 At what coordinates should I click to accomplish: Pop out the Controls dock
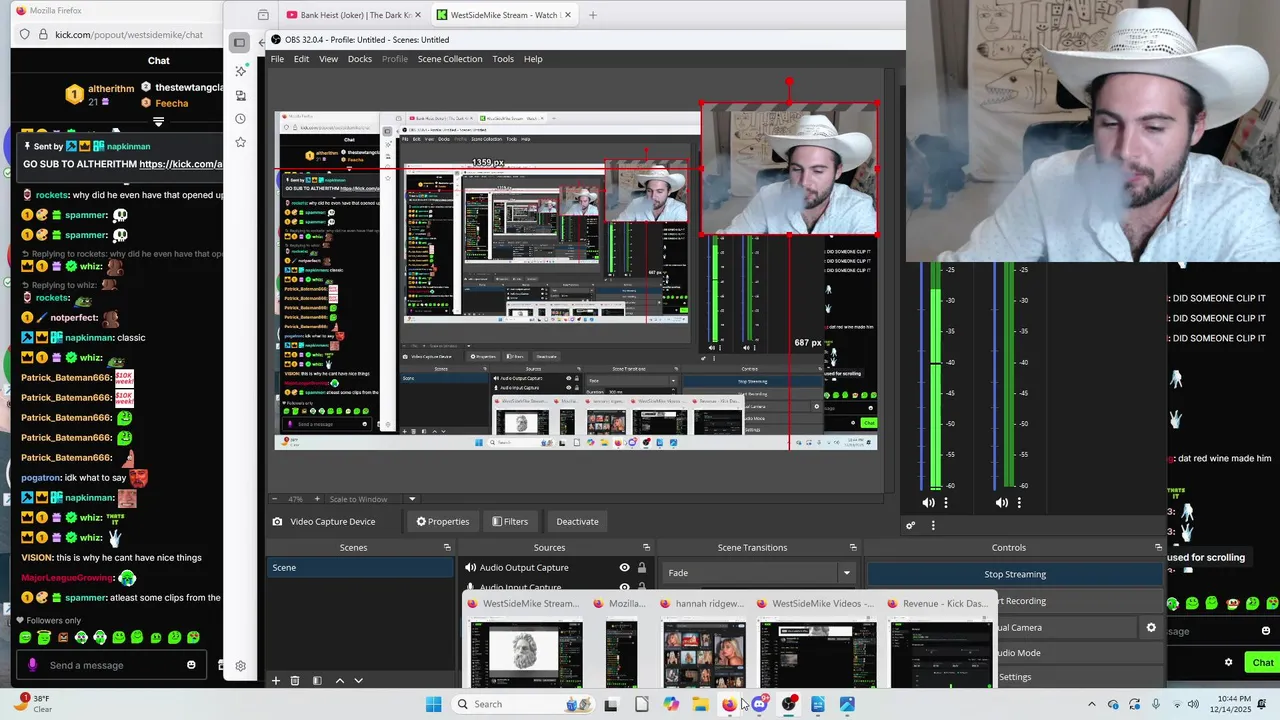click(x=1158, y=547)
